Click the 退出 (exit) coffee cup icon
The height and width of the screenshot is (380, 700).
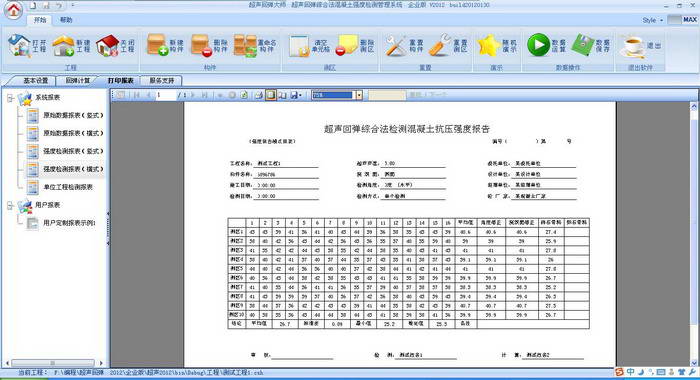click(x=632, y=46)
